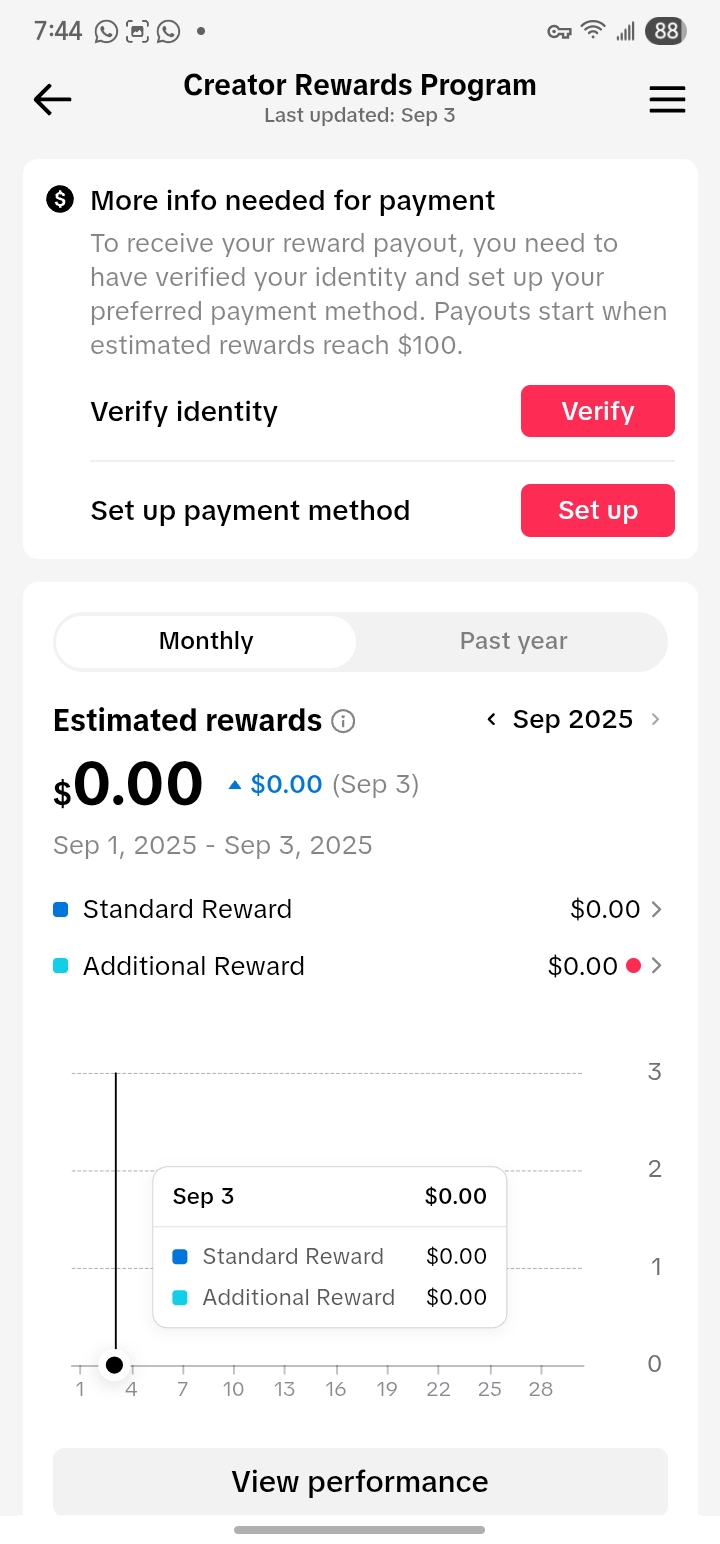720x1544 pixels.
Task: Expand Additional Reward details chevron
Action: click(657, 966)
